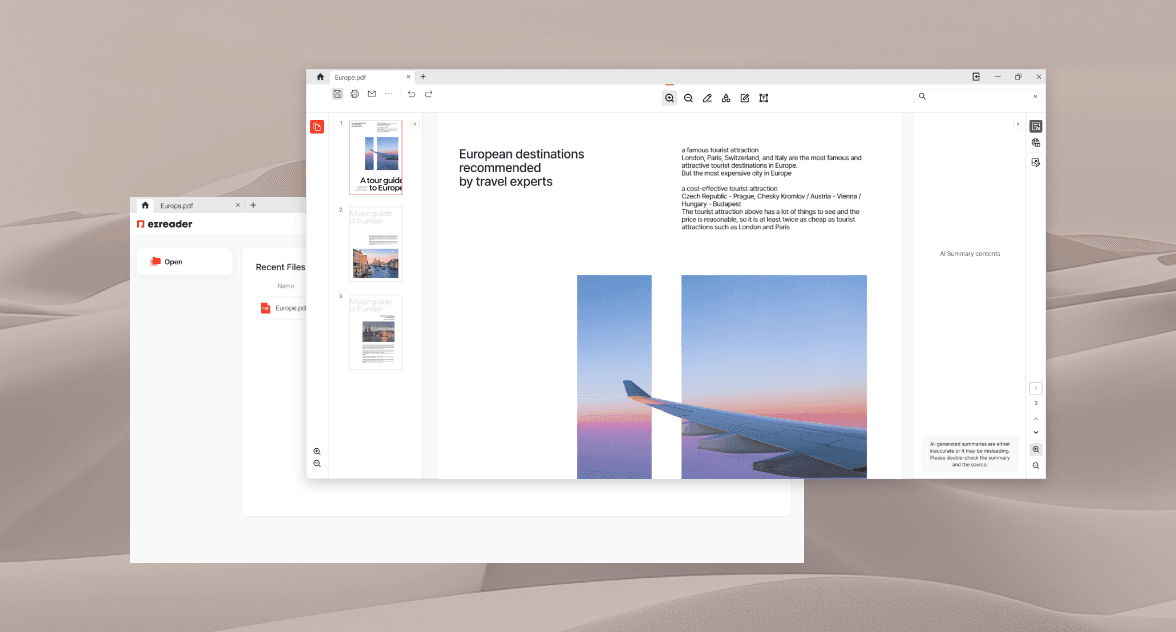Undo the last action
This screenshot has width=1176, height=632.
tap(411, 94)
